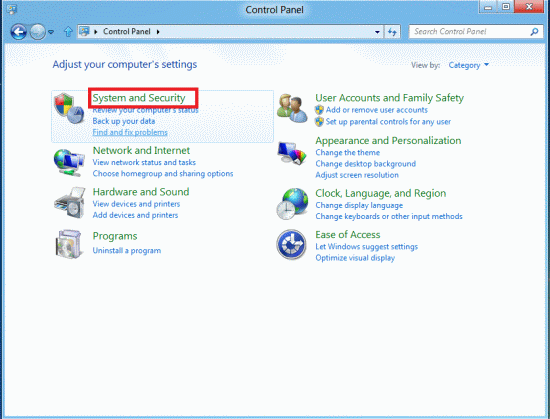550x419 pixels.
Task: Open Optimize visual display link
Action: (x=355, y=258)
